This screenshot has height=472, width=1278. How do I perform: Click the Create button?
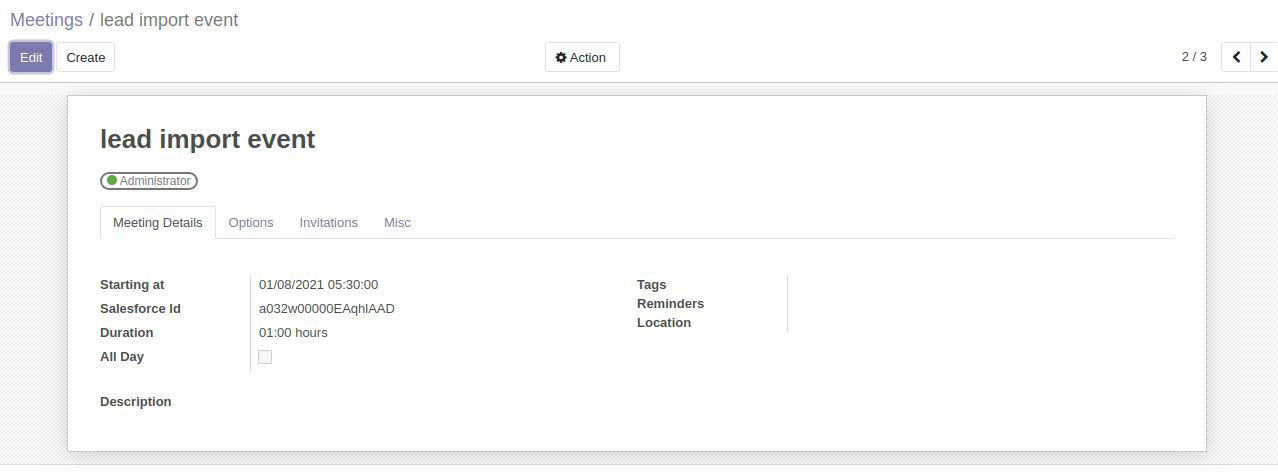86,57
